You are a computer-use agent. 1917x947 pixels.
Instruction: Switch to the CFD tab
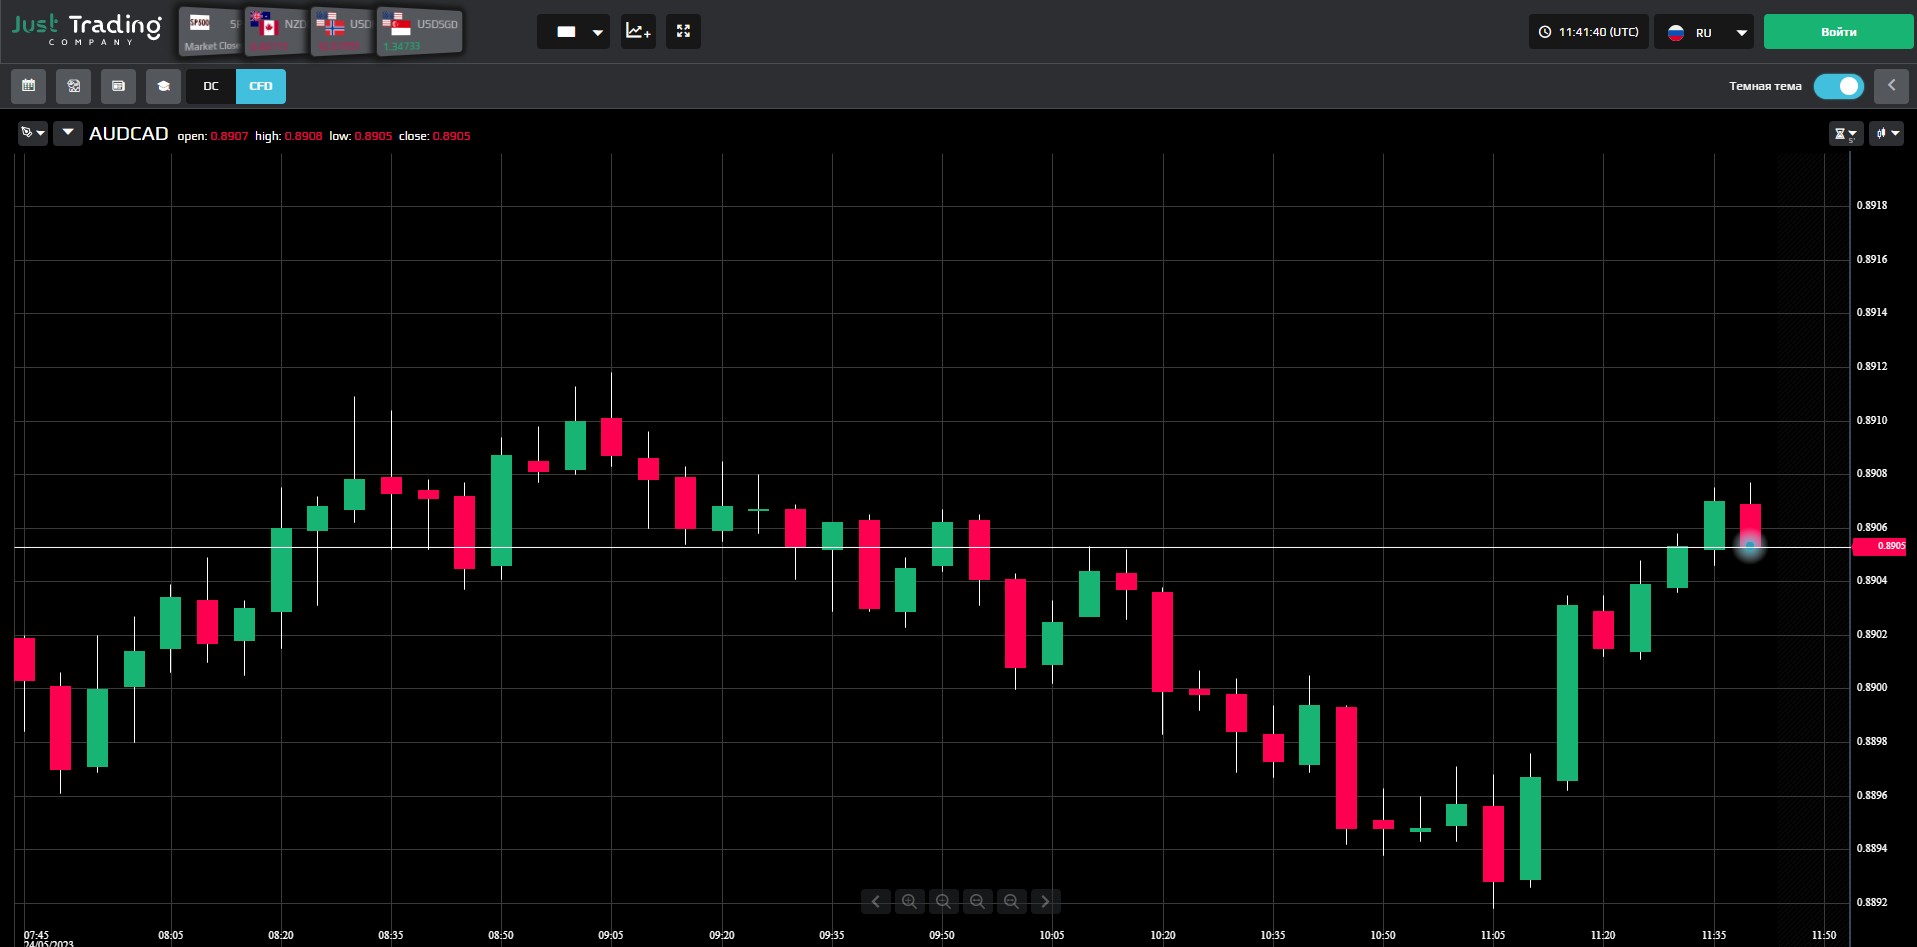[x=261, y=86]
